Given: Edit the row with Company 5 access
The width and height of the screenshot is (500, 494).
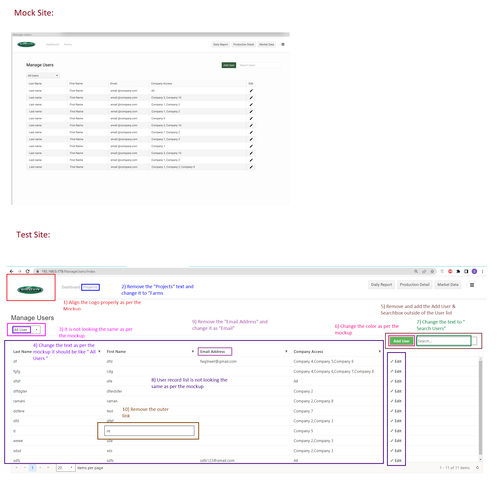Looking at the screenshot, I should pos(396,431).
